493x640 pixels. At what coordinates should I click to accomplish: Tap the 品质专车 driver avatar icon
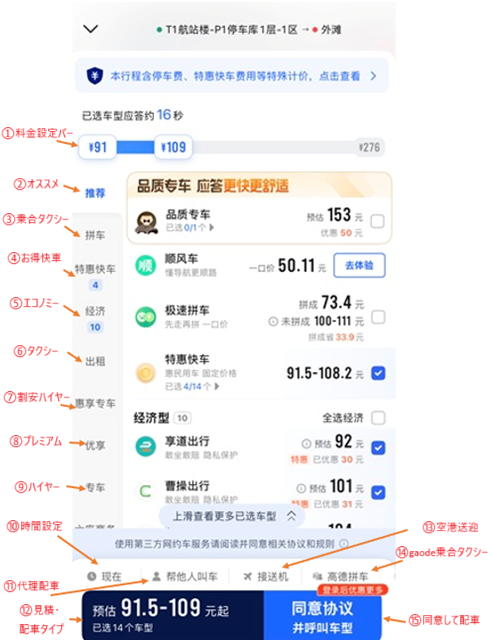pyautogui.click(x=147, y=222)
